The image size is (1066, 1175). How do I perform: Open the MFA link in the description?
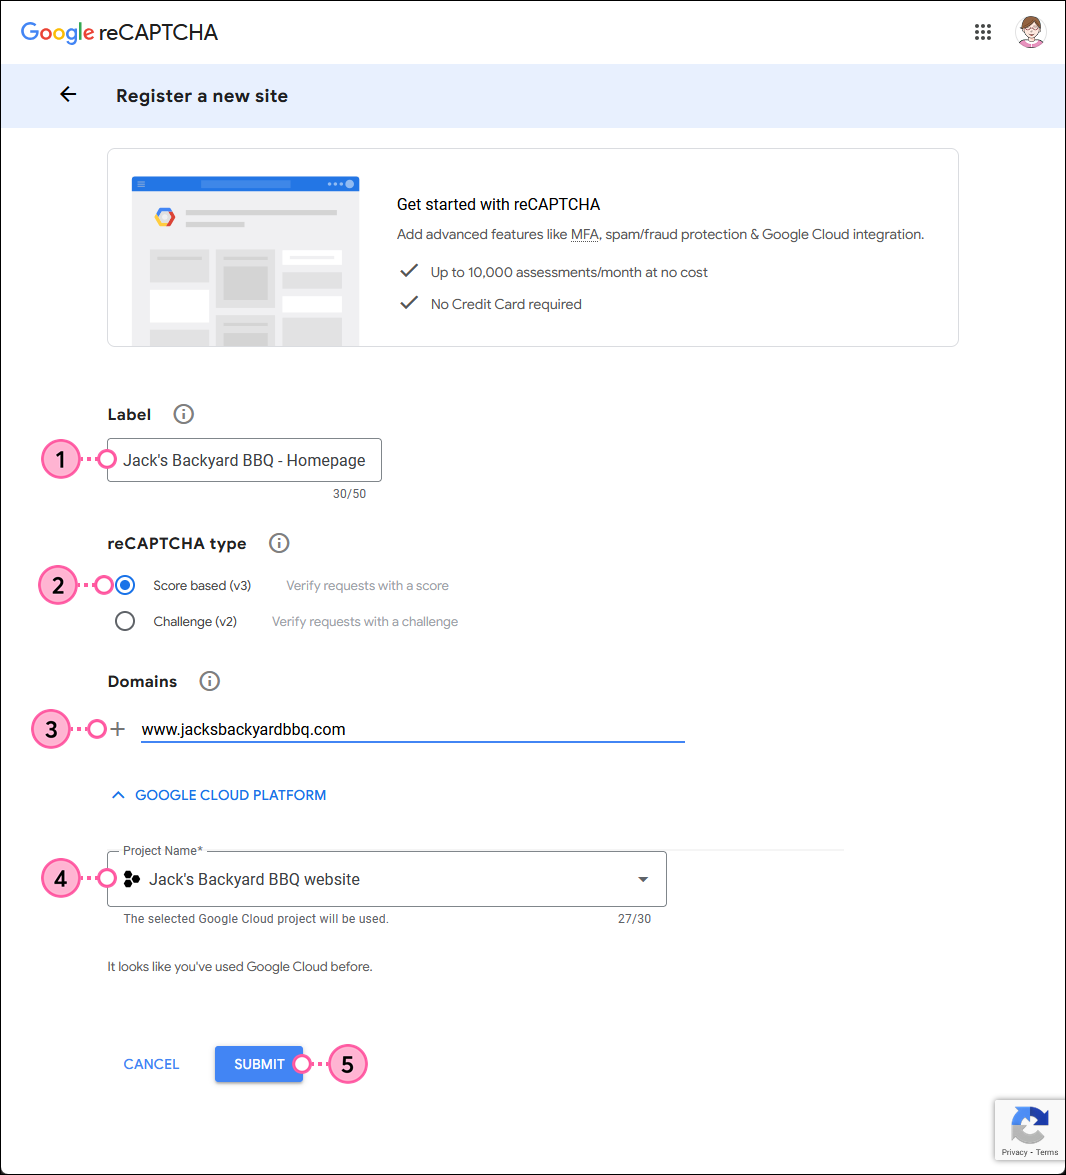pos(584,233)
